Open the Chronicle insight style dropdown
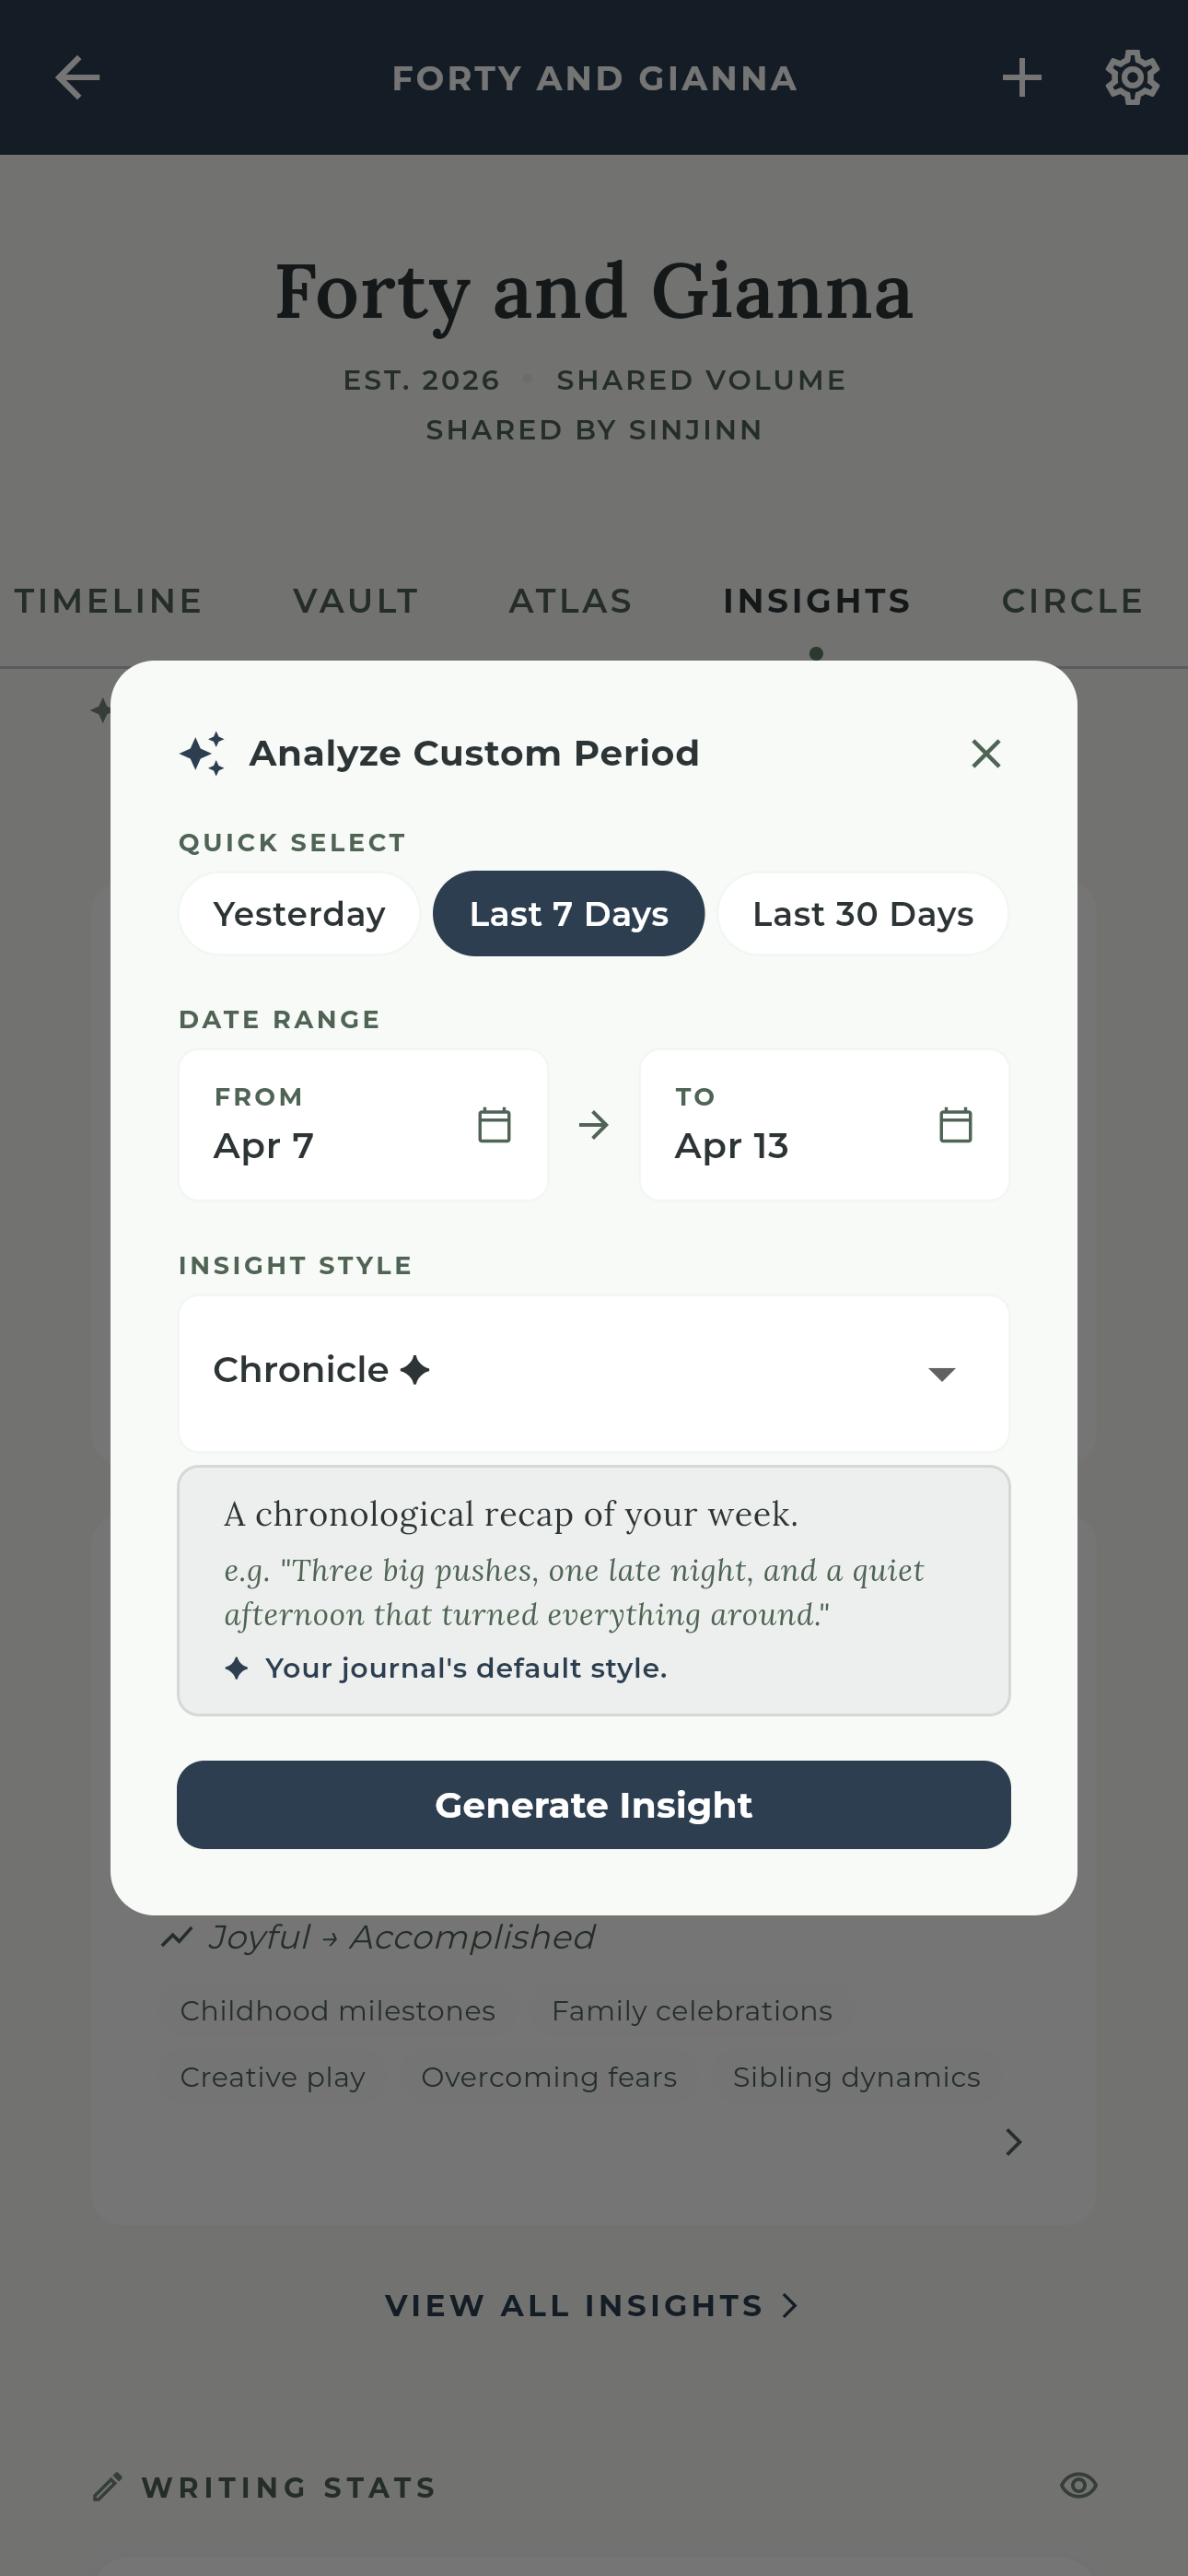 [593, 1371]
